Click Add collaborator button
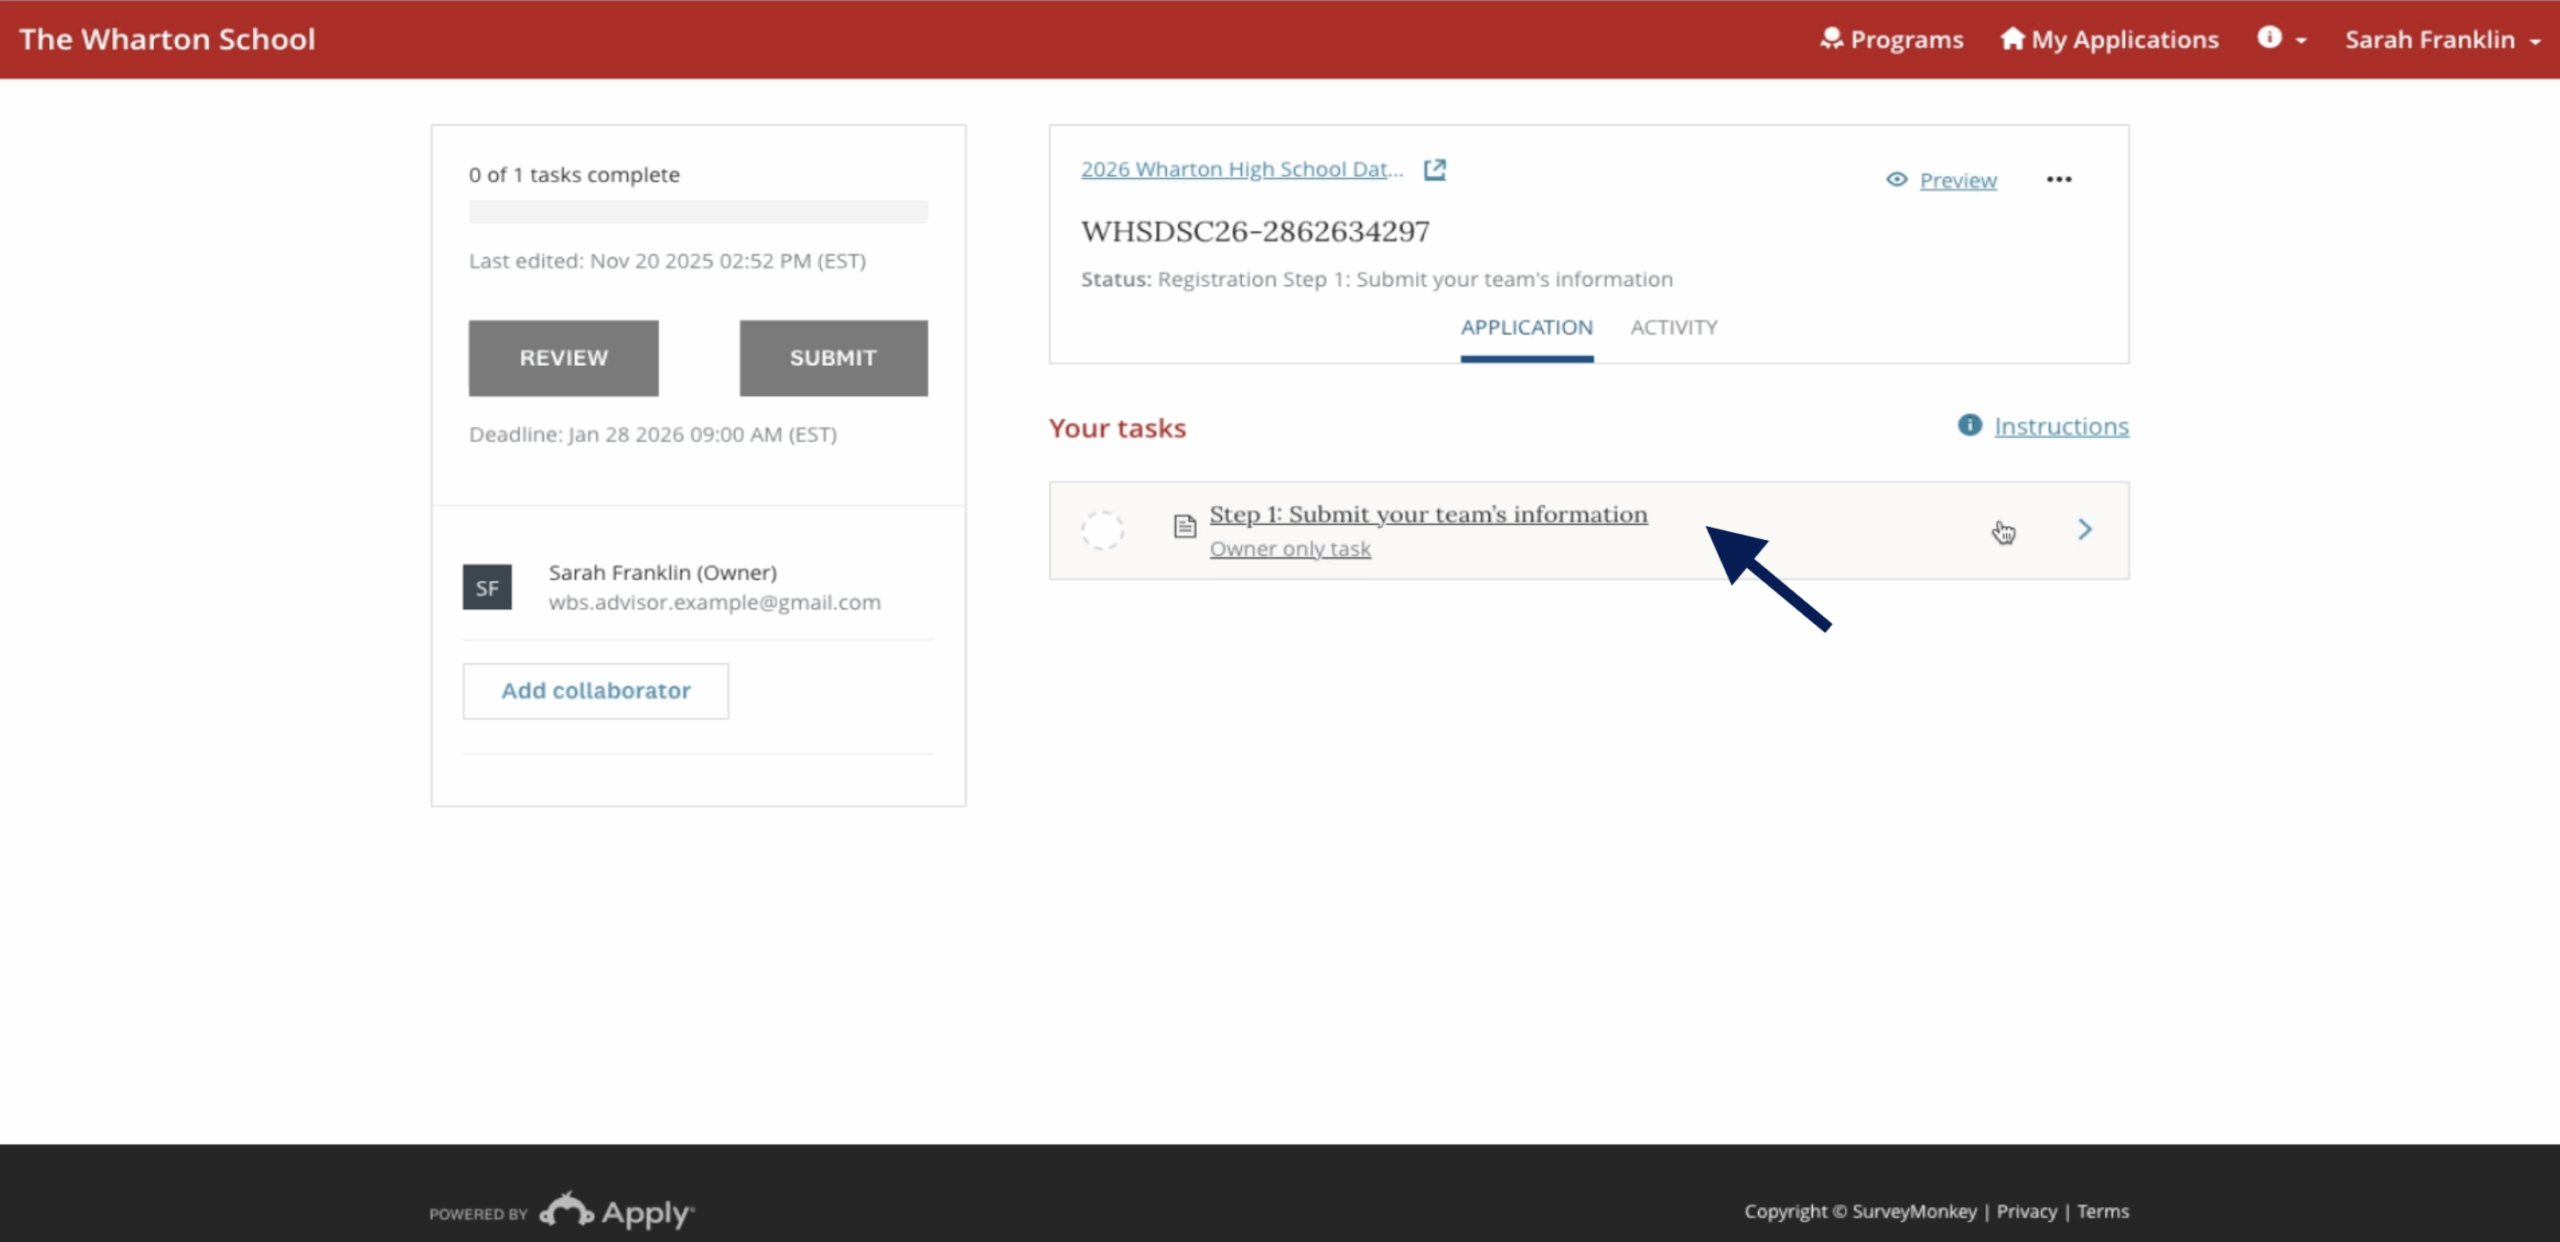Screen dimensions: 2560x1242 click(596, 691)
